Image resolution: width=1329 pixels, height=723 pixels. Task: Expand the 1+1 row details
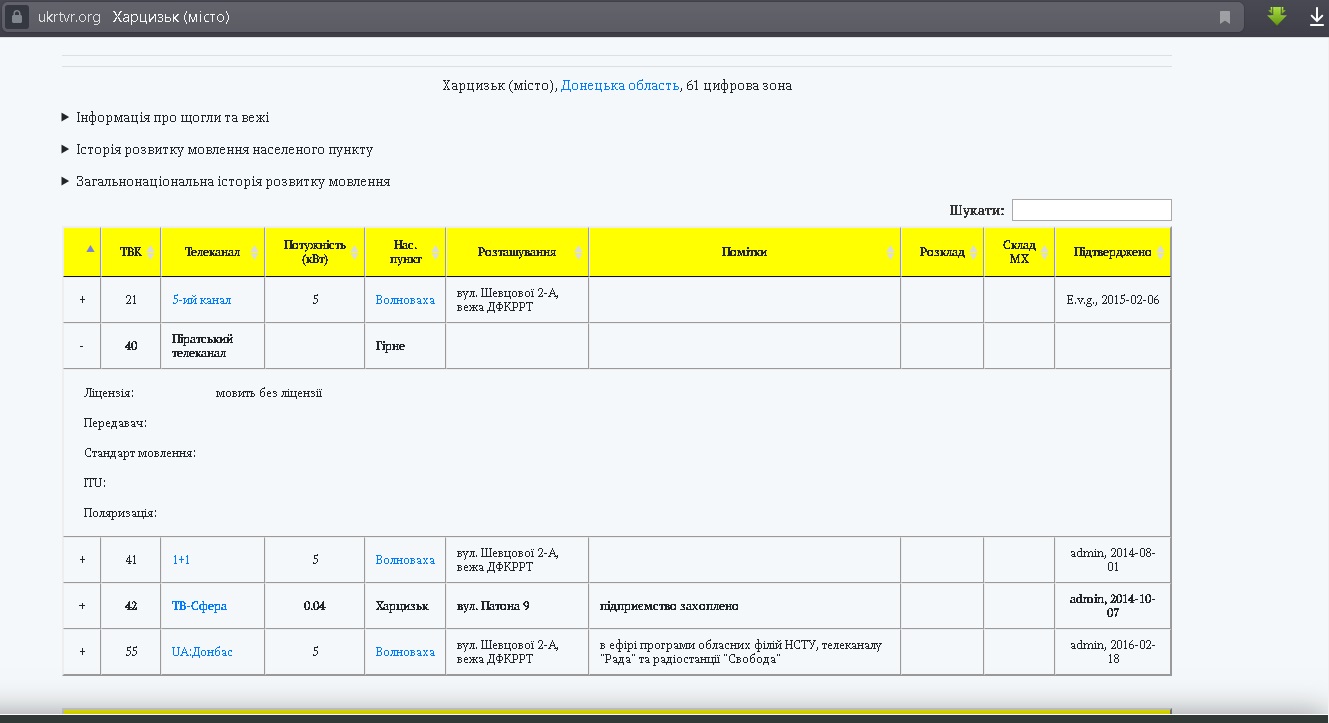coord(82,560)
